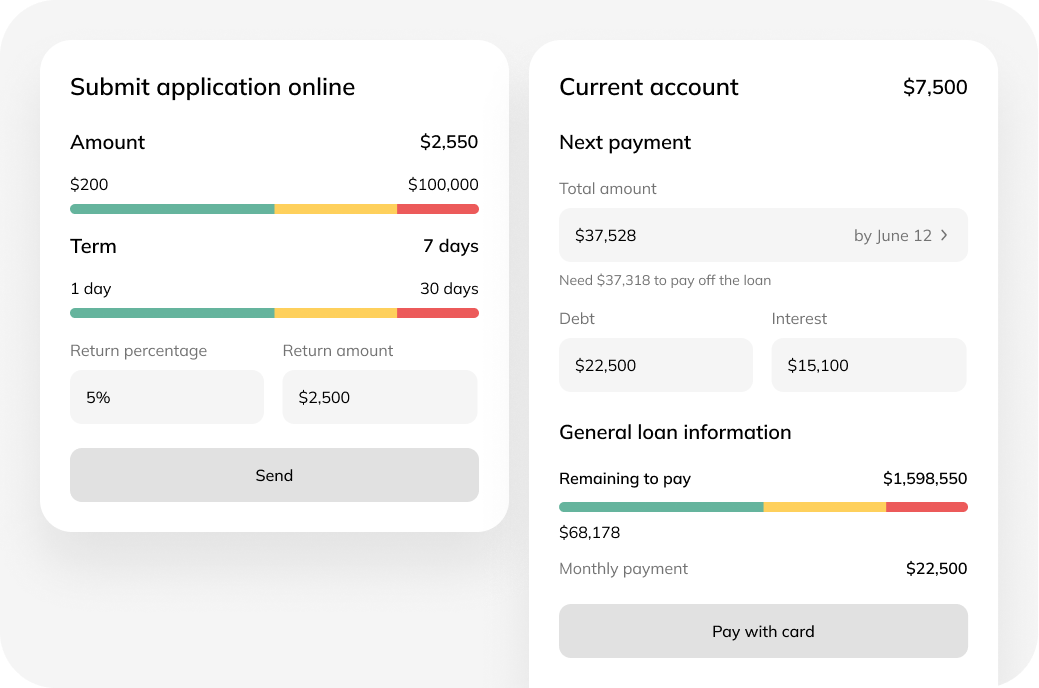Click the Send button

(x=274, y=475)
